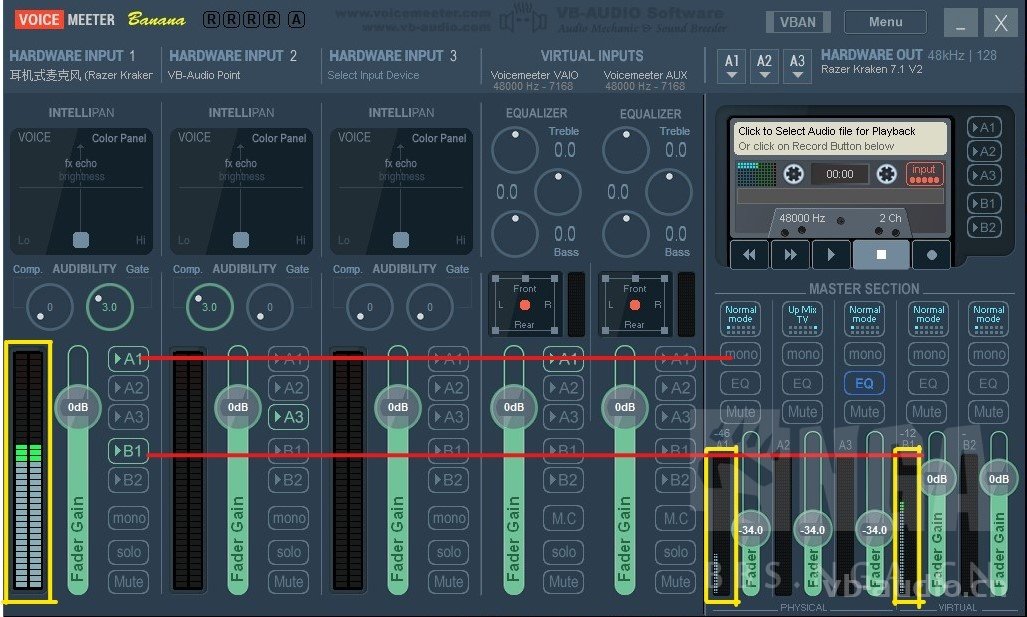This screenshot has width=1027, height=617.
Task: Click the A macro button in the titlebar
Action: (295, 18)
